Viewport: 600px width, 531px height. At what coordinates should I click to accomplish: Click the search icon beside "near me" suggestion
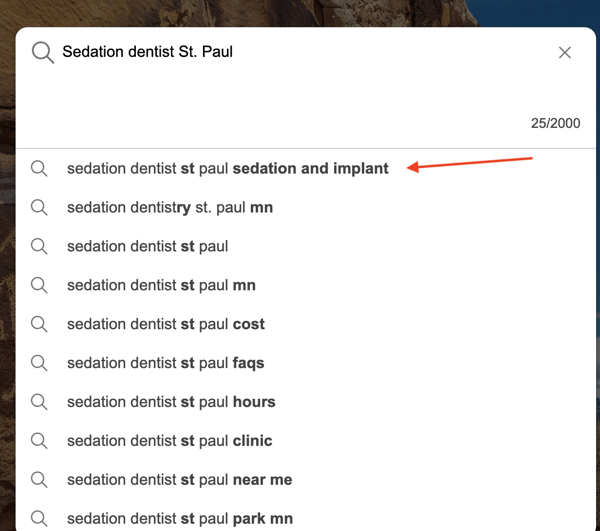pyautogui.click(x=39, y=480)
